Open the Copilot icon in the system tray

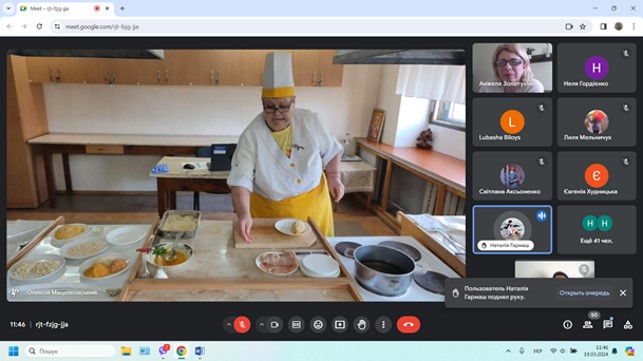pos(630,351)
